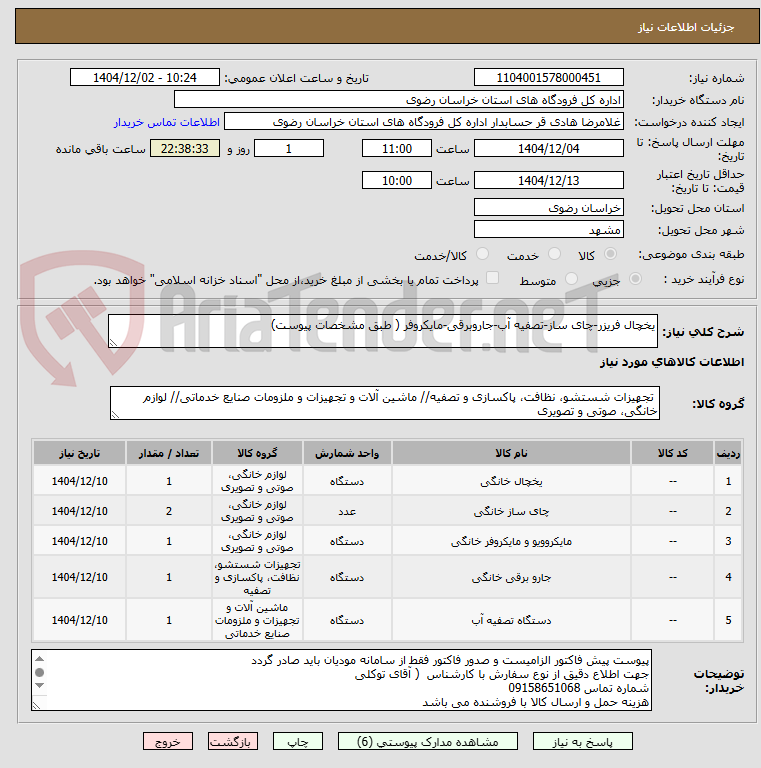Click scroll up arrow in buyer notes
The height and width of the screenshot is (768, 761).
click(40, 659)
